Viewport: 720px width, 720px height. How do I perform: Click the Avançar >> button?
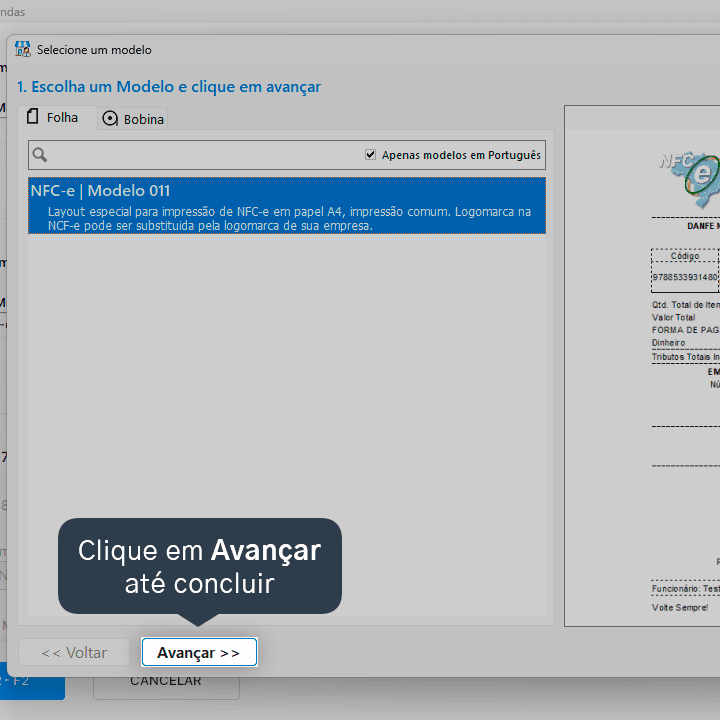click(199, 652)
